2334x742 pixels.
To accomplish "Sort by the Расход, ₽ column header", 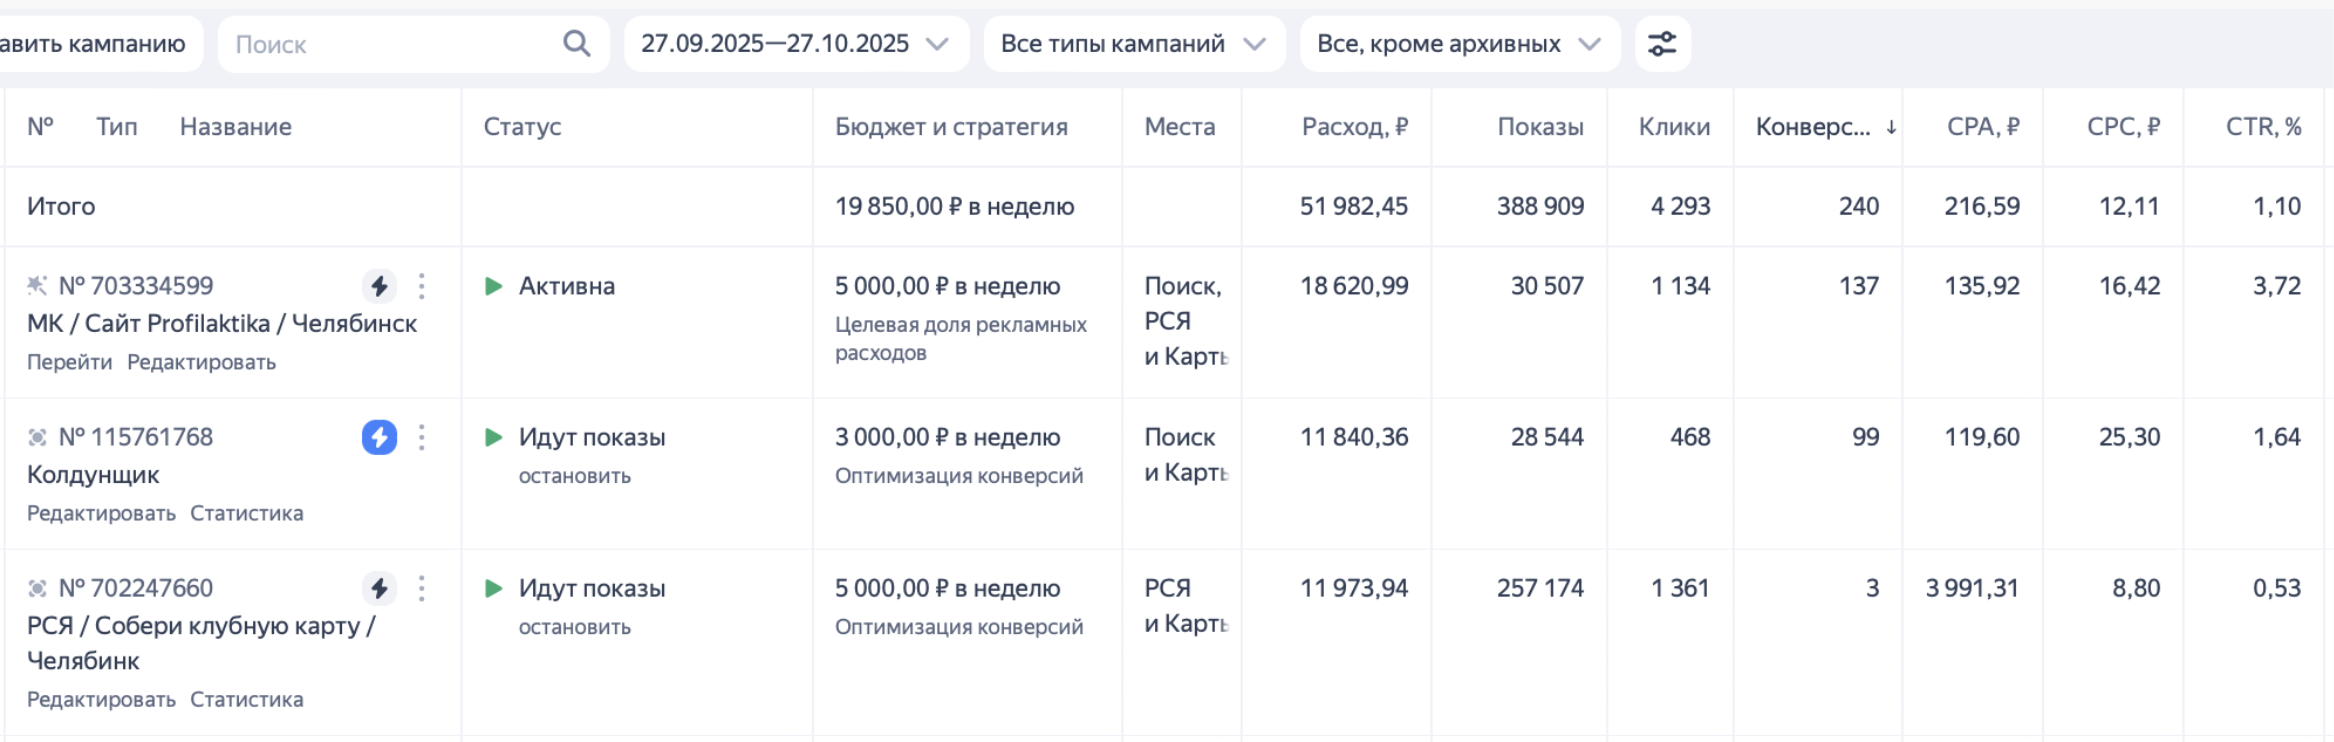I will point(1354,127).
